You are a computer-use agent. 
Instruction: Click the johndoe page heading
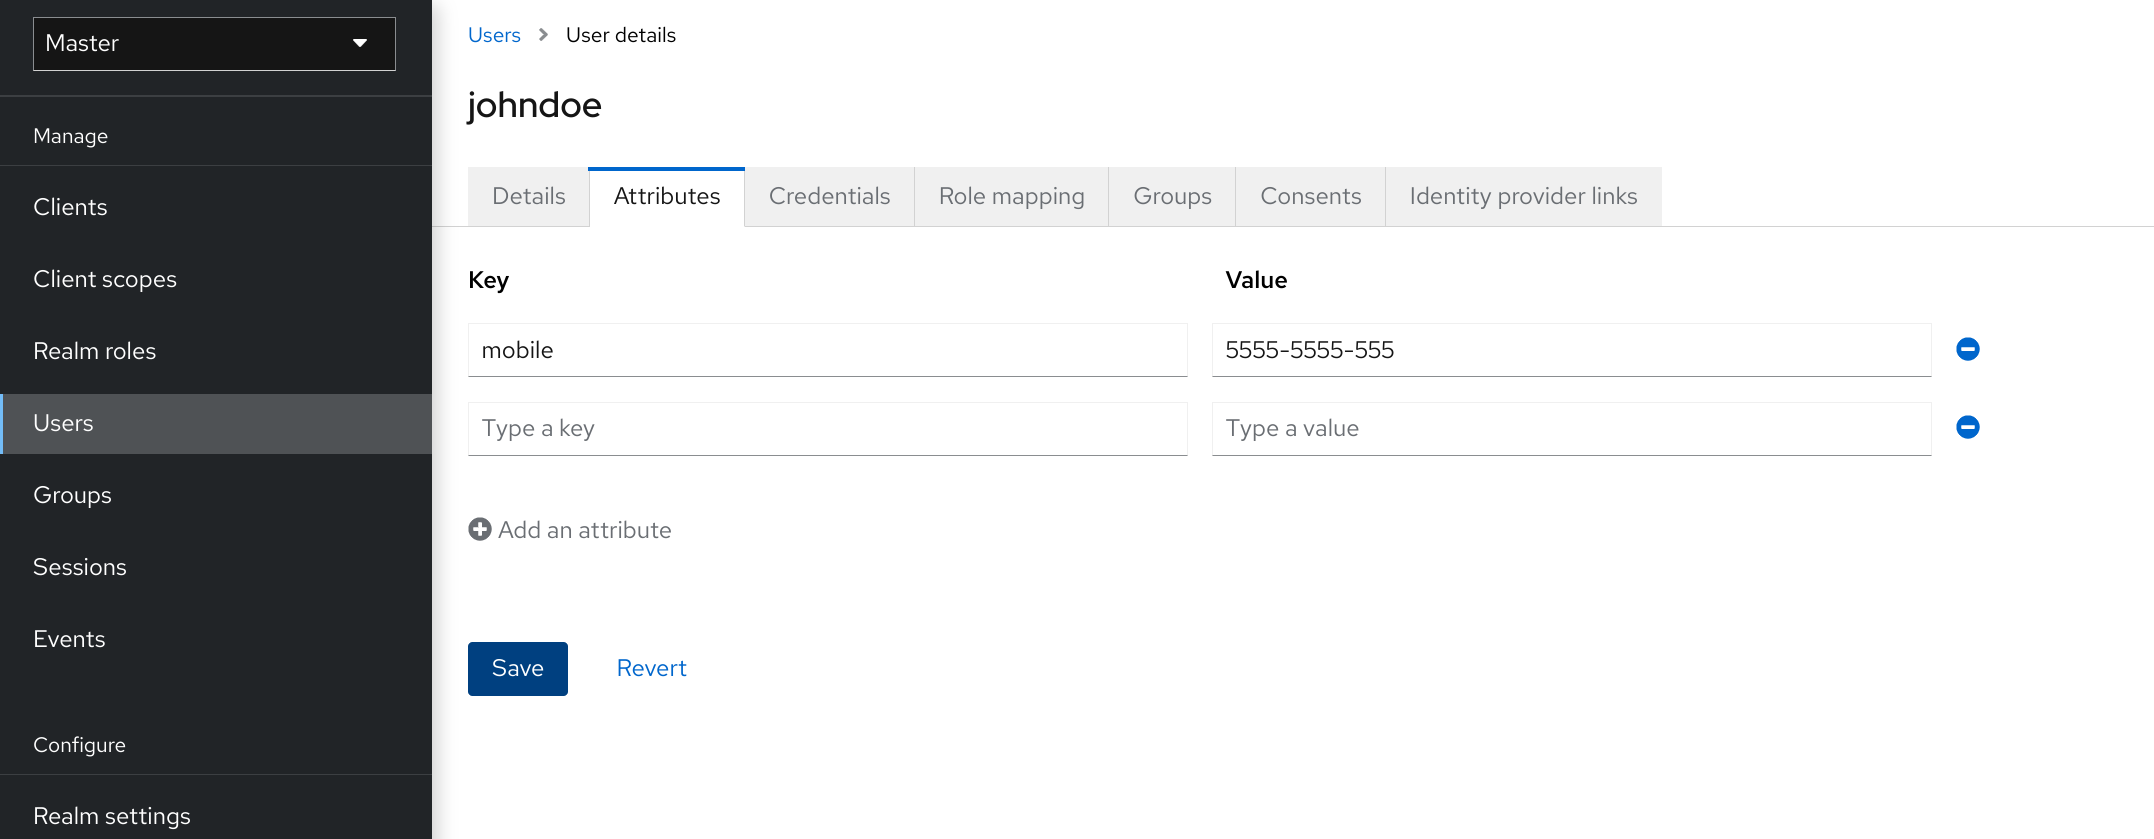[534, 105]
